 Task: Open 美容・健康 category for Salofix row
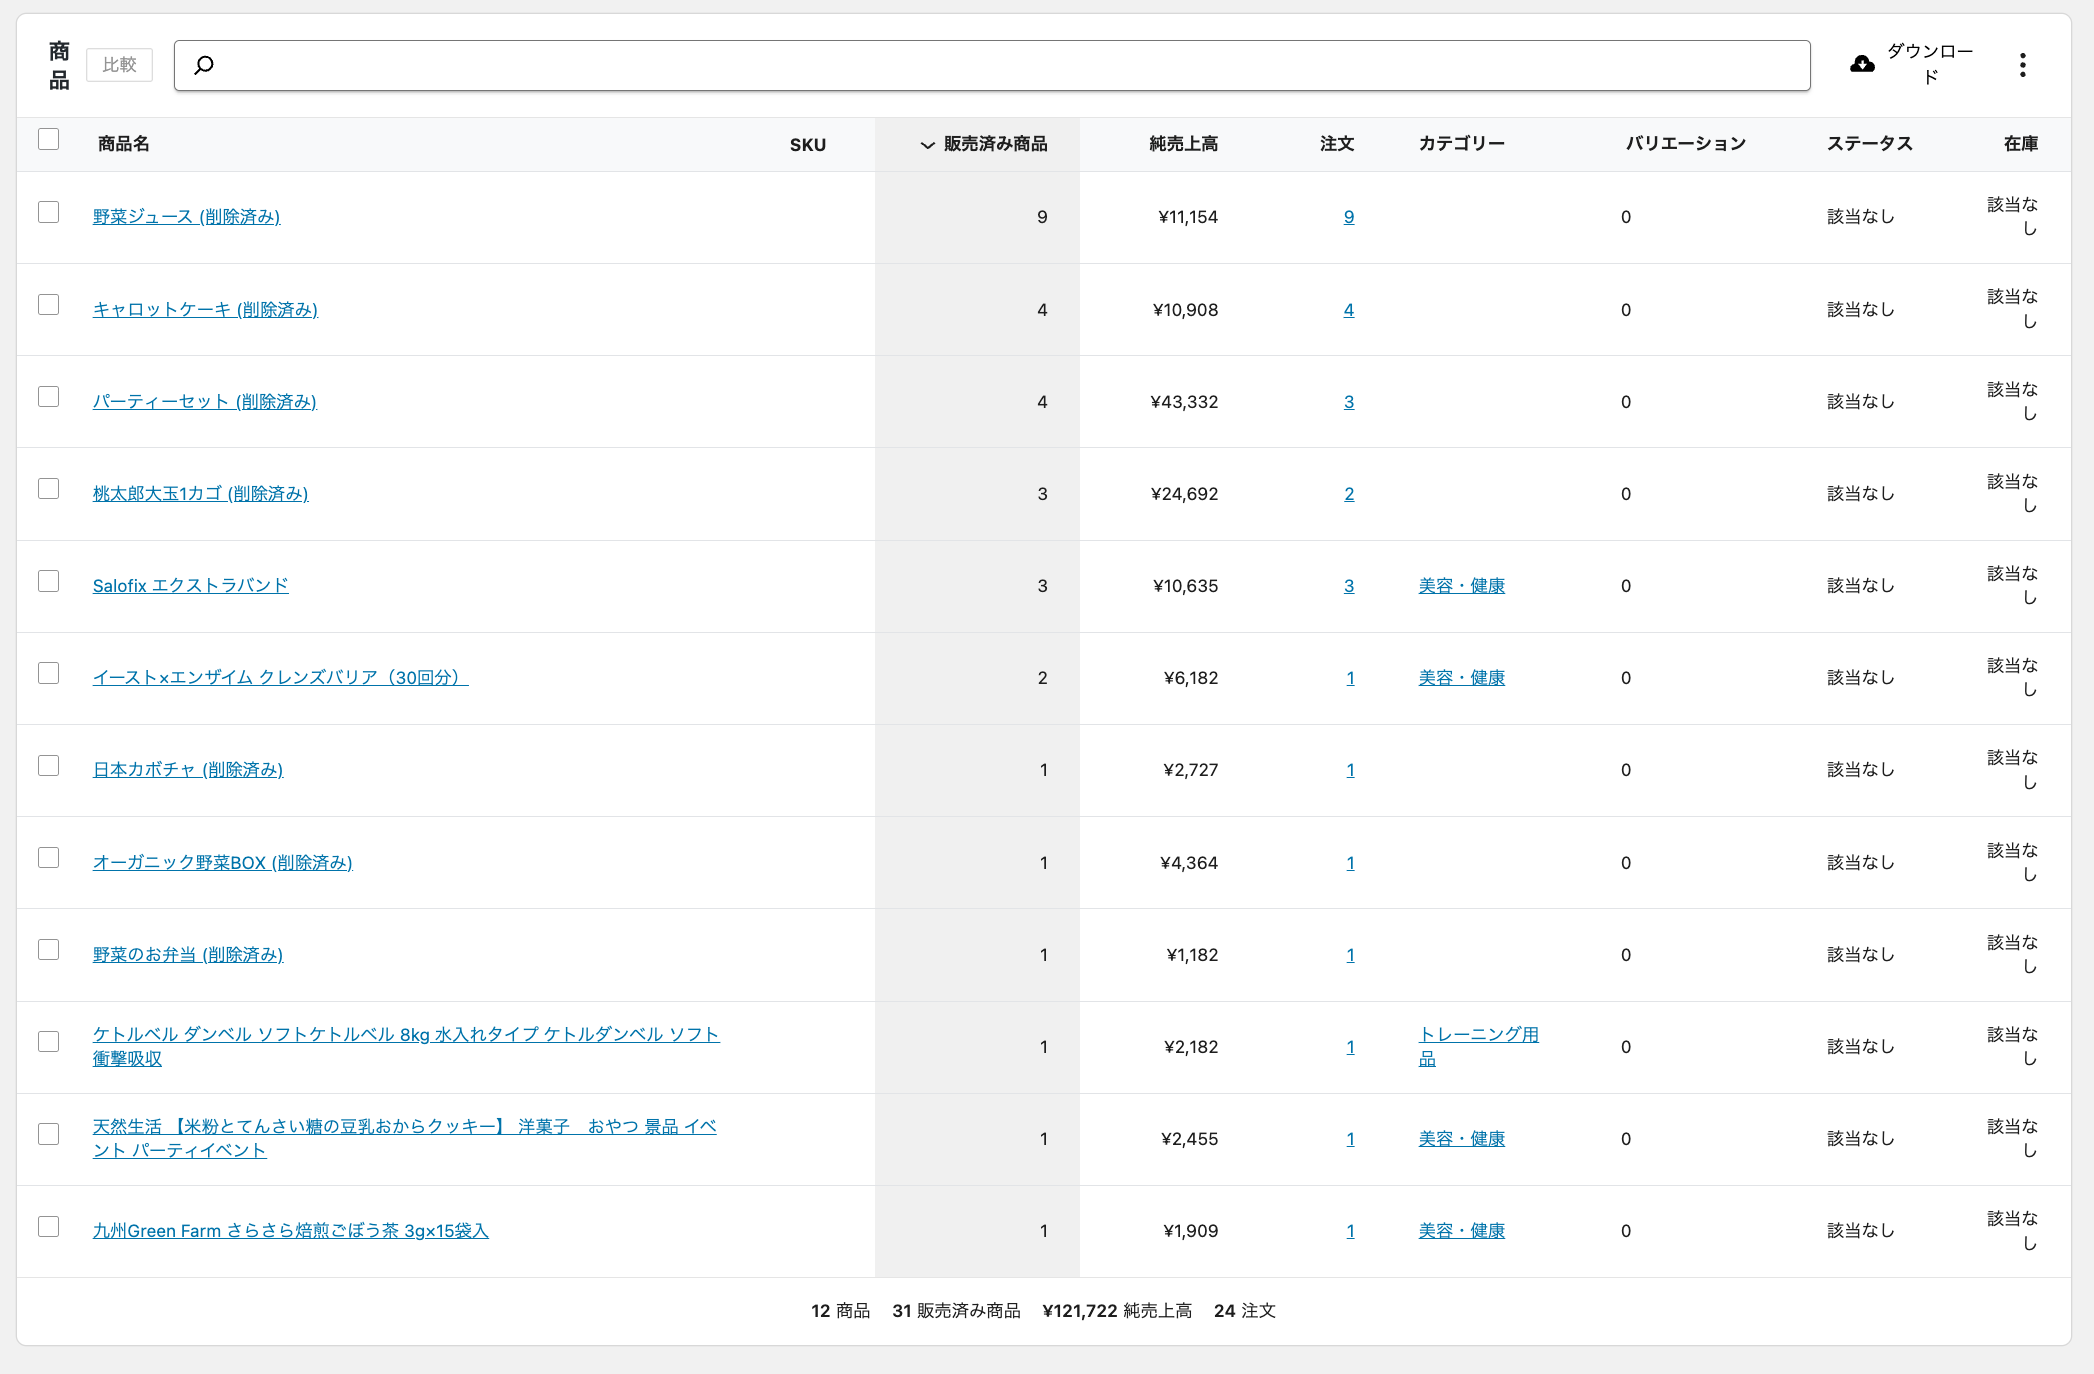pos(1461,586)
